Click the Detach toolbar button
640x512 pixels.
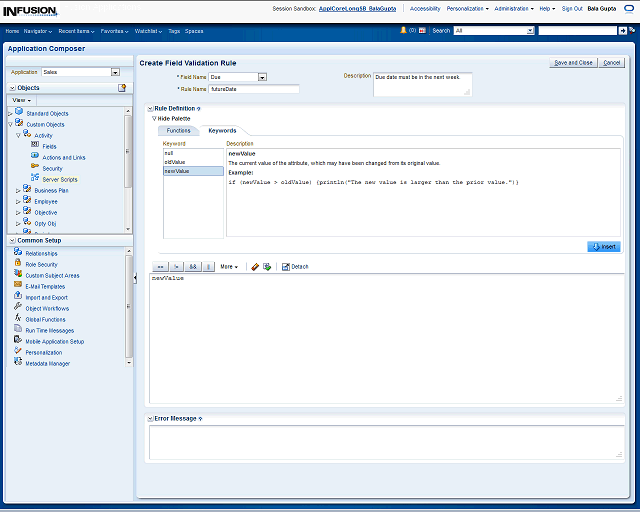[x=295, y=267]
